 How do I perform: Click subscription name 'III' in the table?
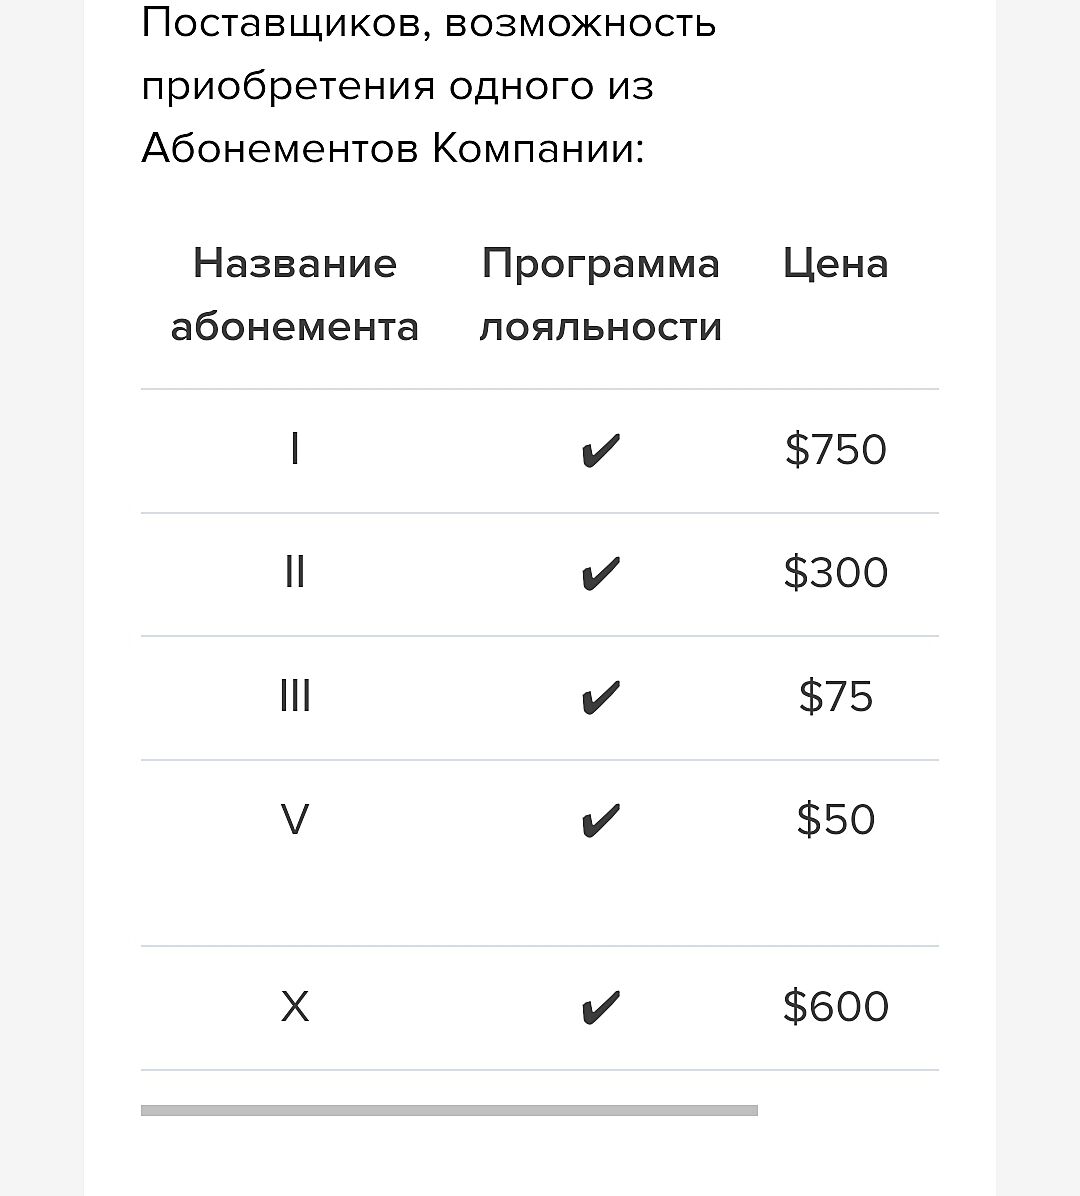tap(295, 697)
